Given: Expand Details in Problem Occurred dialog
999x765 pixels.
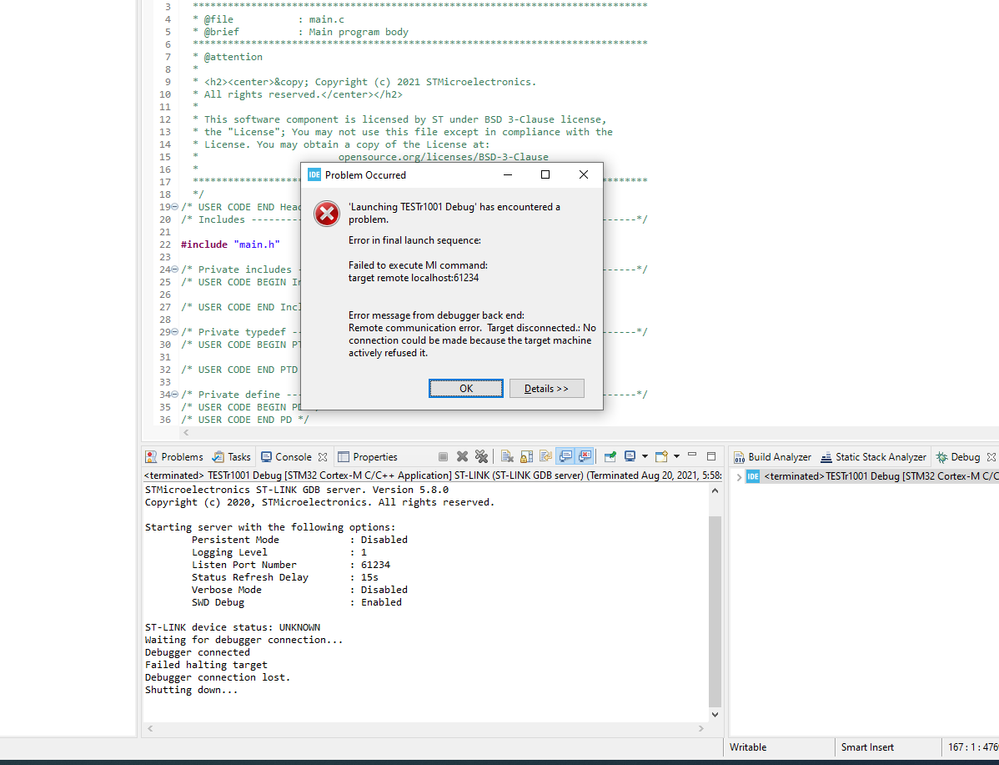Looking at the screenshot, I should pyautogui.click(x=546, y=389).
